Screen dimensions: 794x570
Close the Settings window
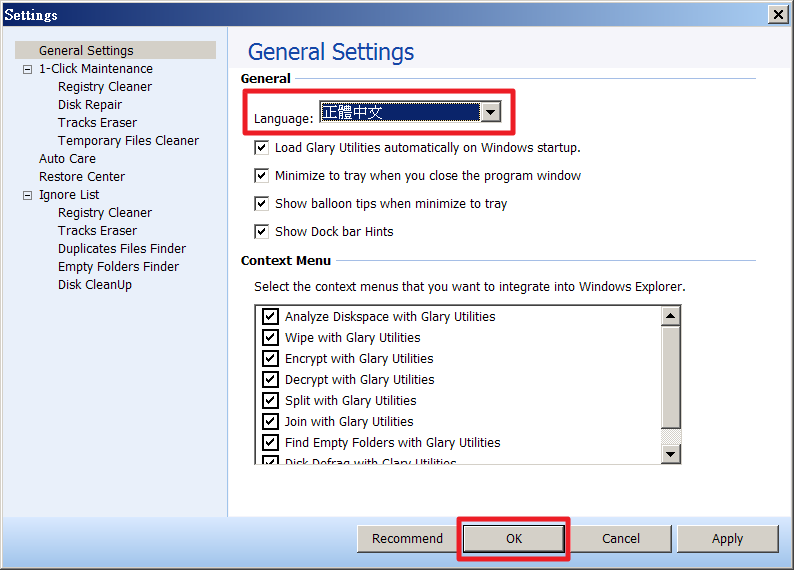click(x=777, y=14)
